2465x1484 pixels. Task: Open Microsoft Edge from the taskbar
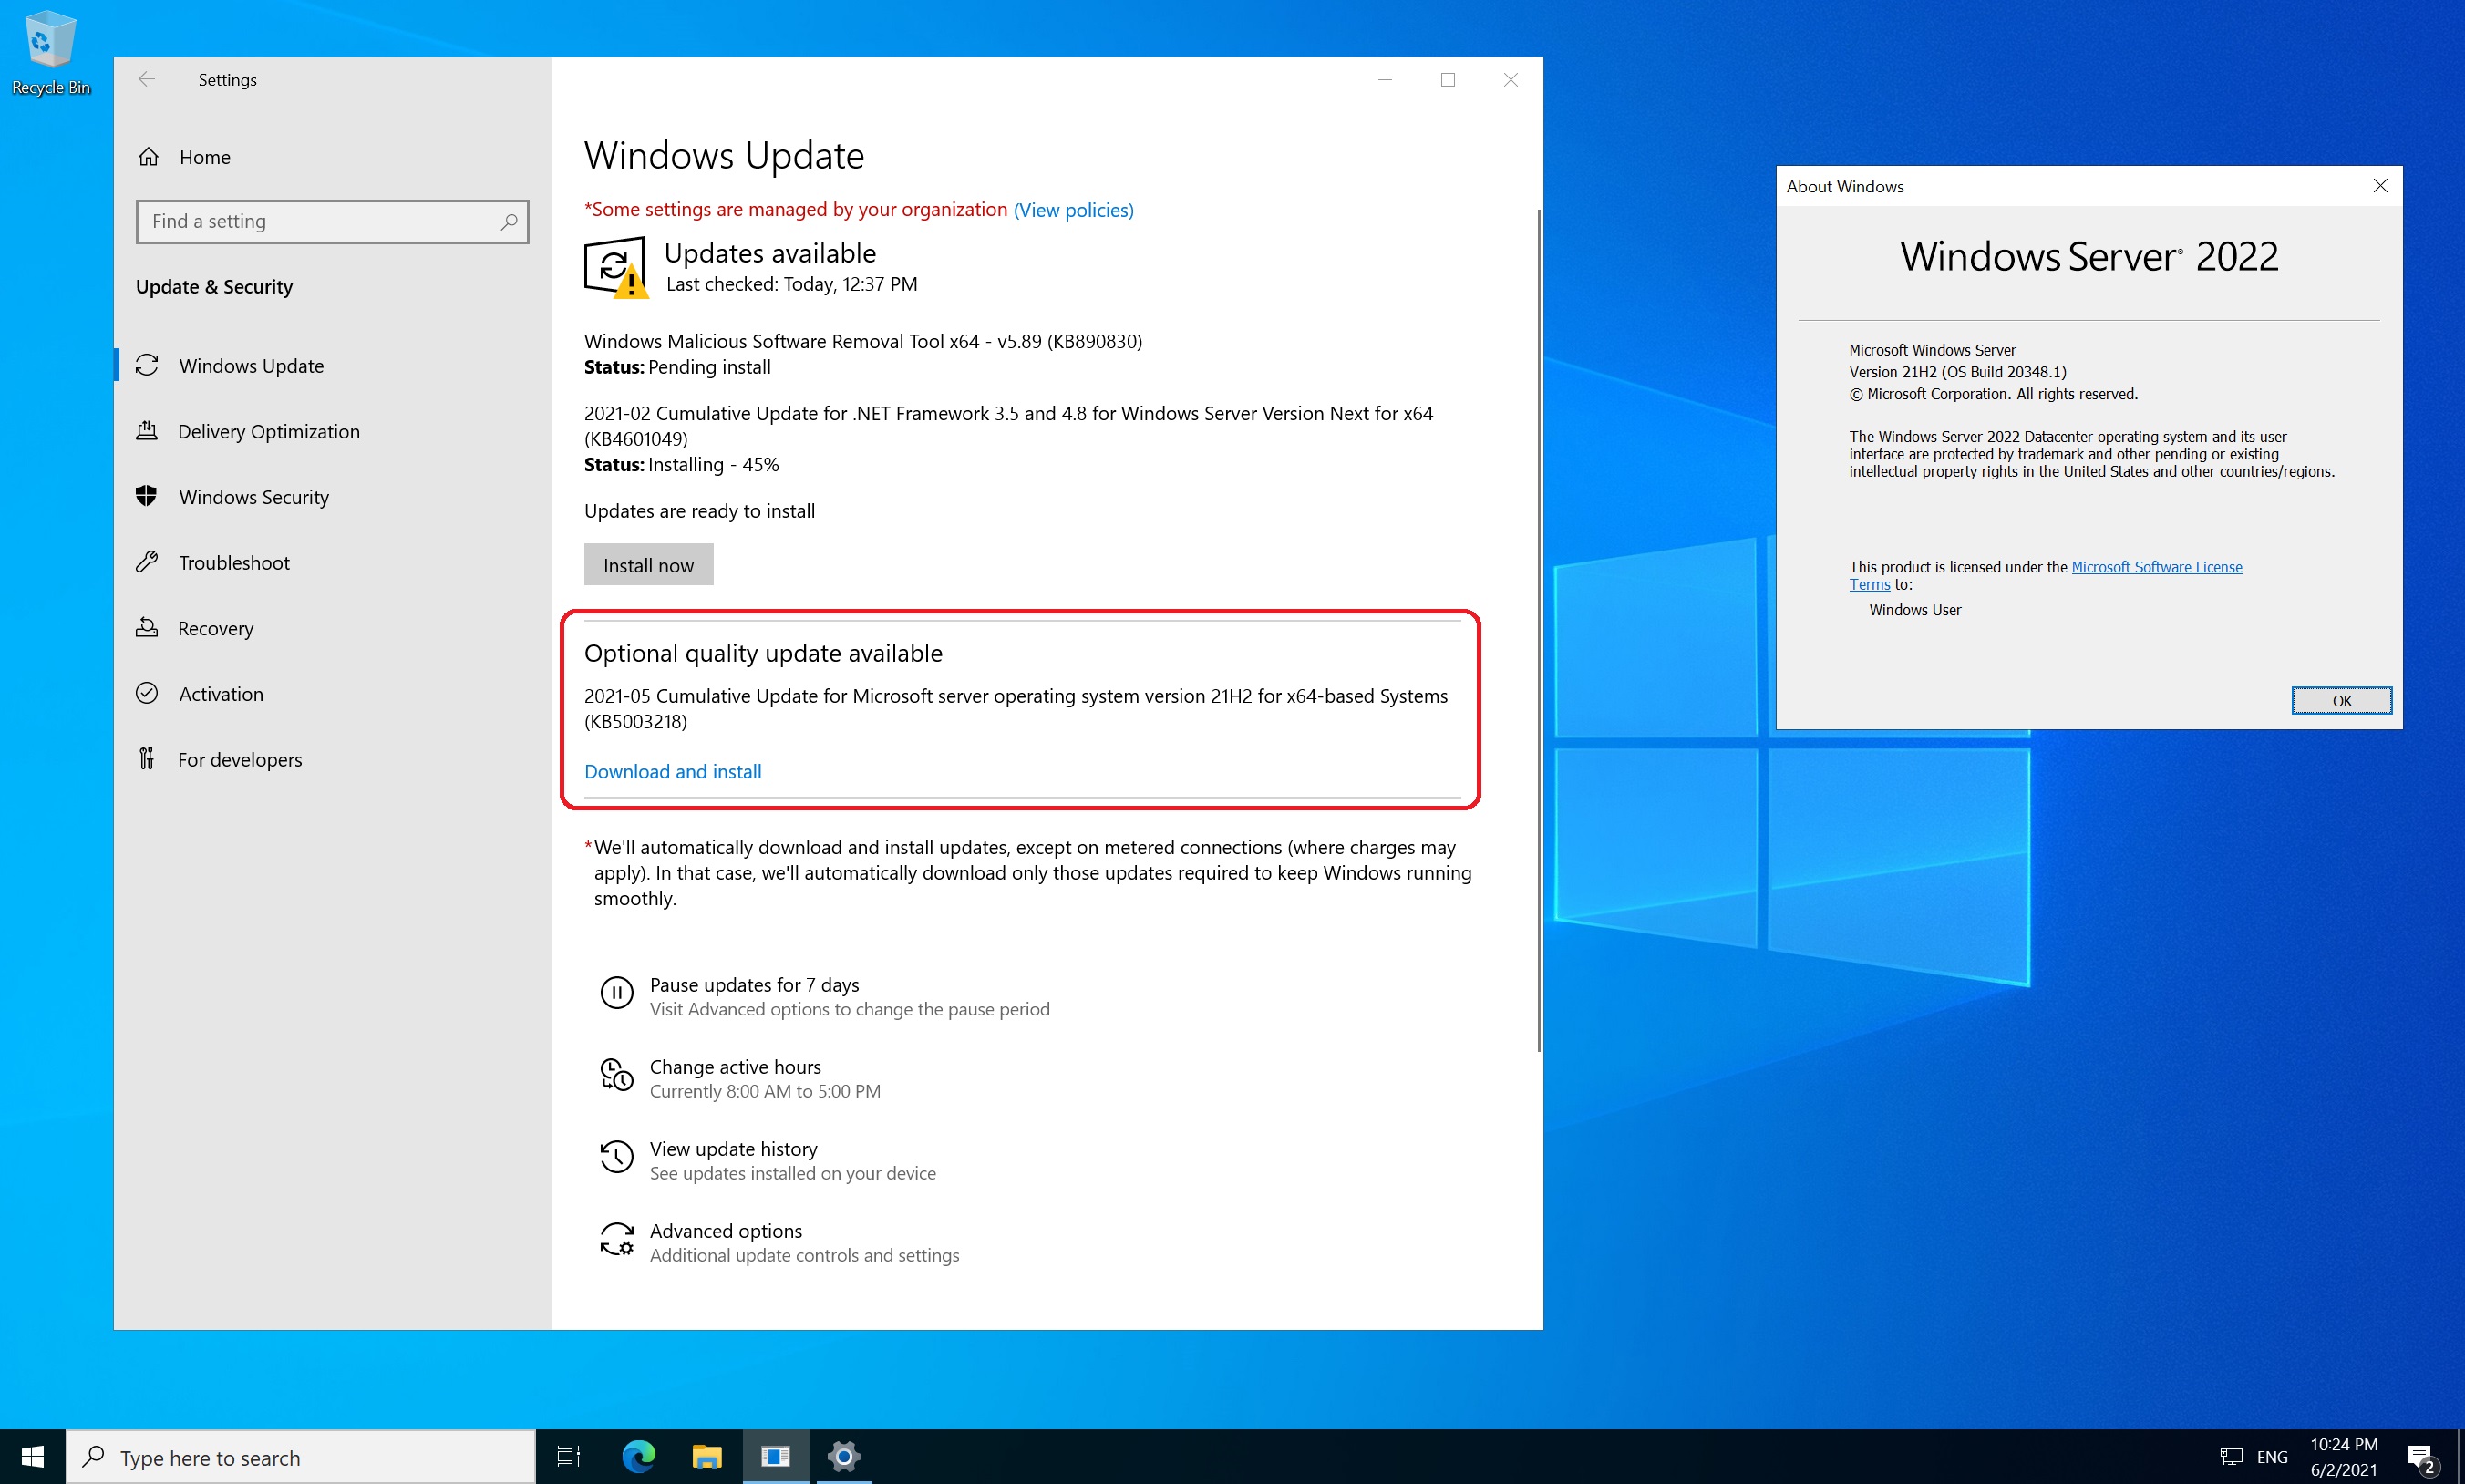coord(638,1456)
